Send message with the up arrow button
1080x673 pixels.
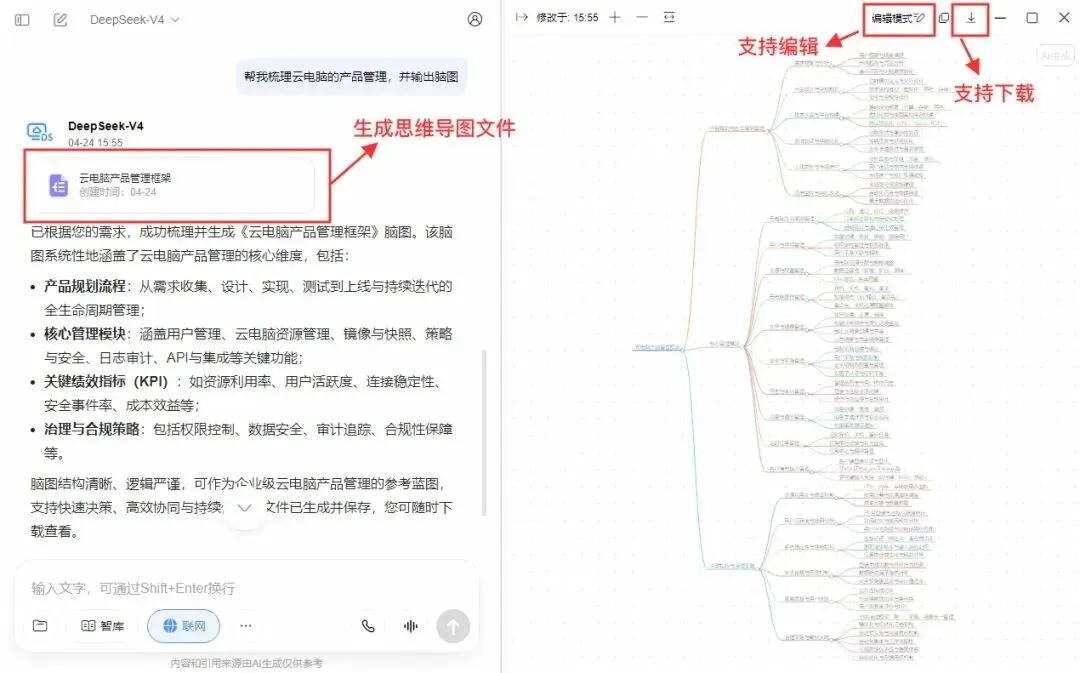[x=453, y=626]
